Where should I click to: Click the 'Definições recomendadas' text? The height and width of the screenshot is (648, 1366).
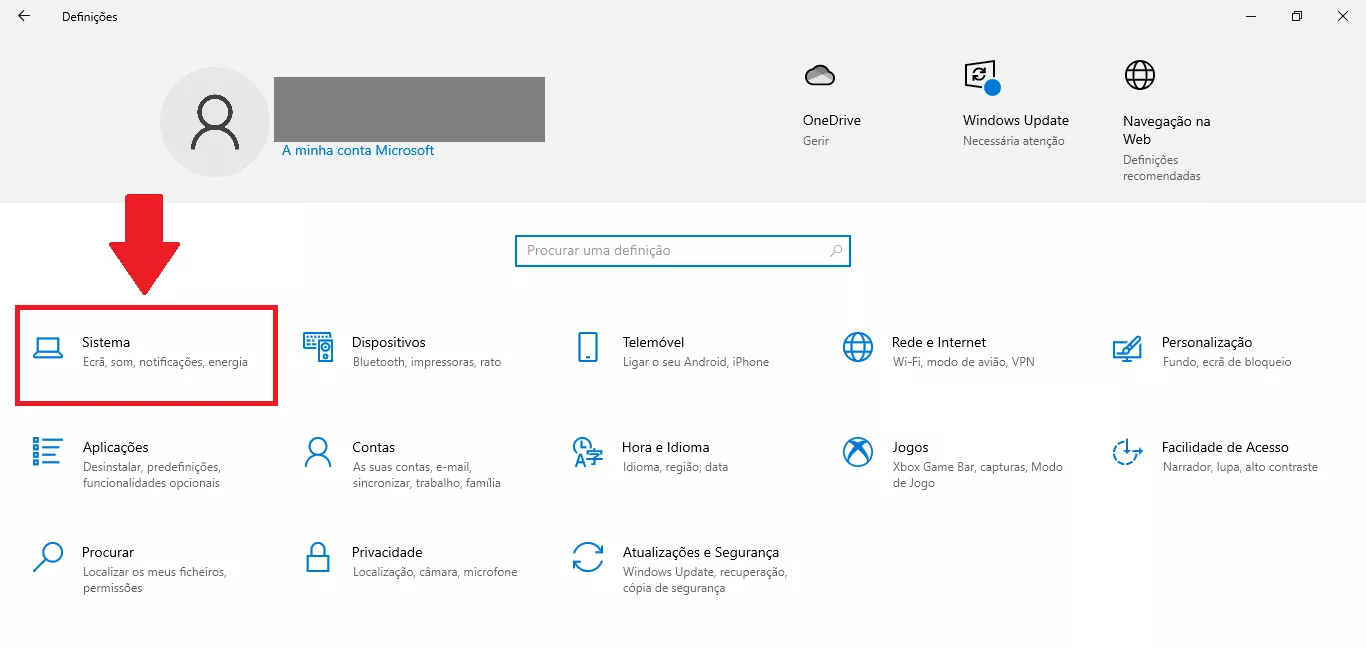click(1162, 168)
